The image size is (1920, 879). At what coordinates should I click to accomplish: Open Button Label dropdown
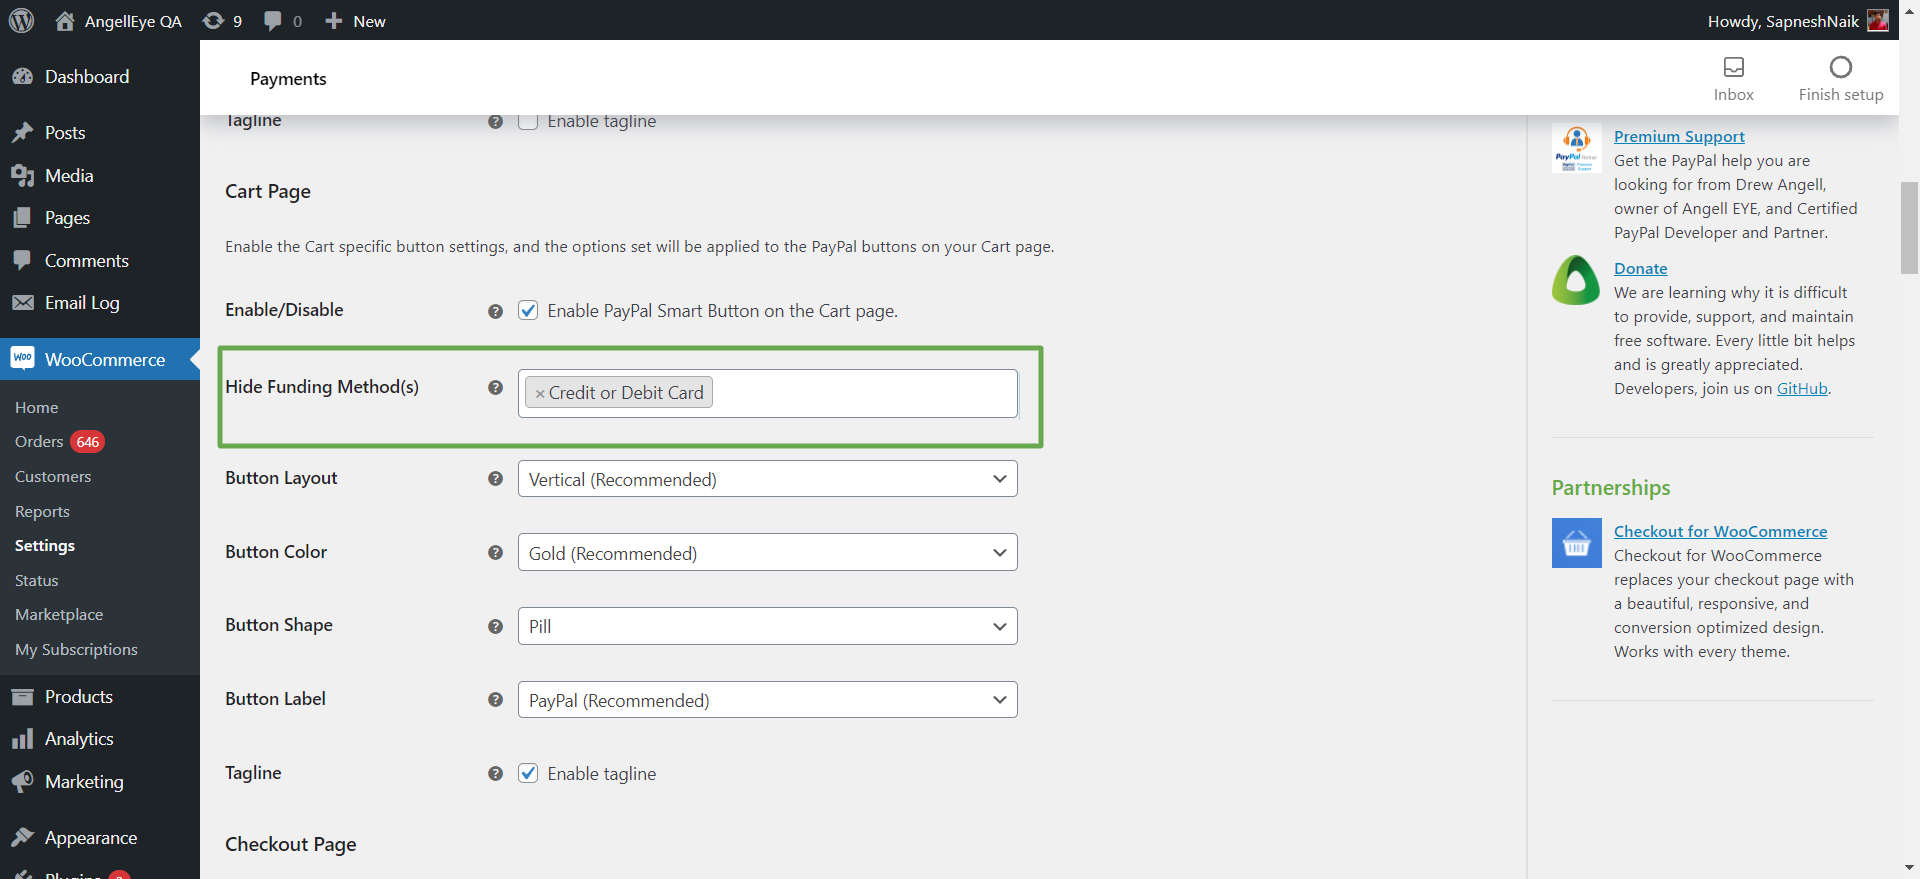click(x=767, y=700)
